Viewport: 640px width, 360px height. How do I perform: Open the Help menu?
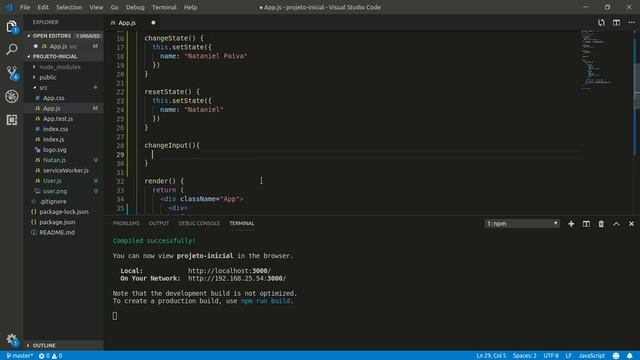coord(190,7)
